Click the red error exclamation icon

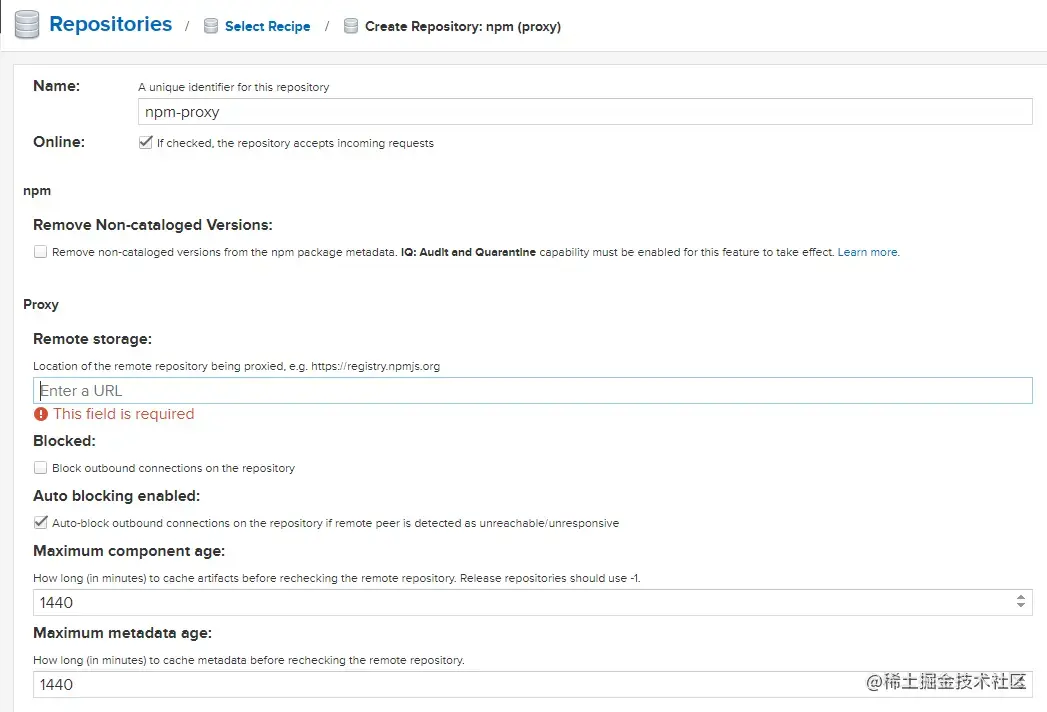click(41, 414)
